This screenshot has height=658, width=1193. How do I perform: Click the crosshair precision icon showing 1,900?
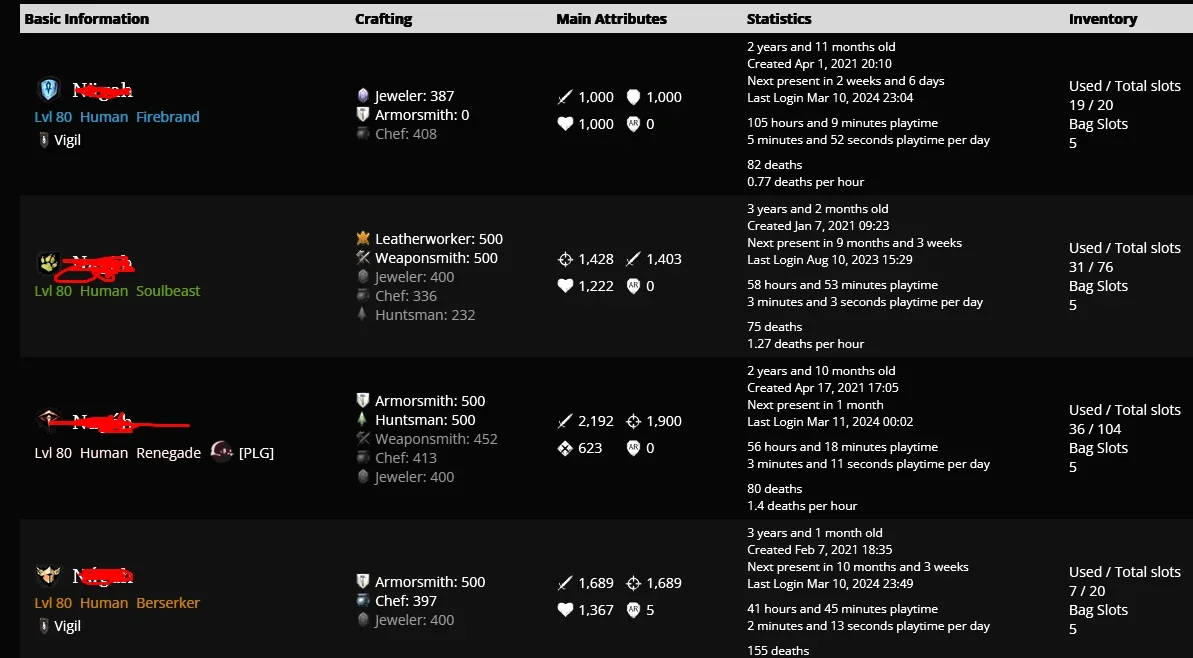tap(633, 421)
